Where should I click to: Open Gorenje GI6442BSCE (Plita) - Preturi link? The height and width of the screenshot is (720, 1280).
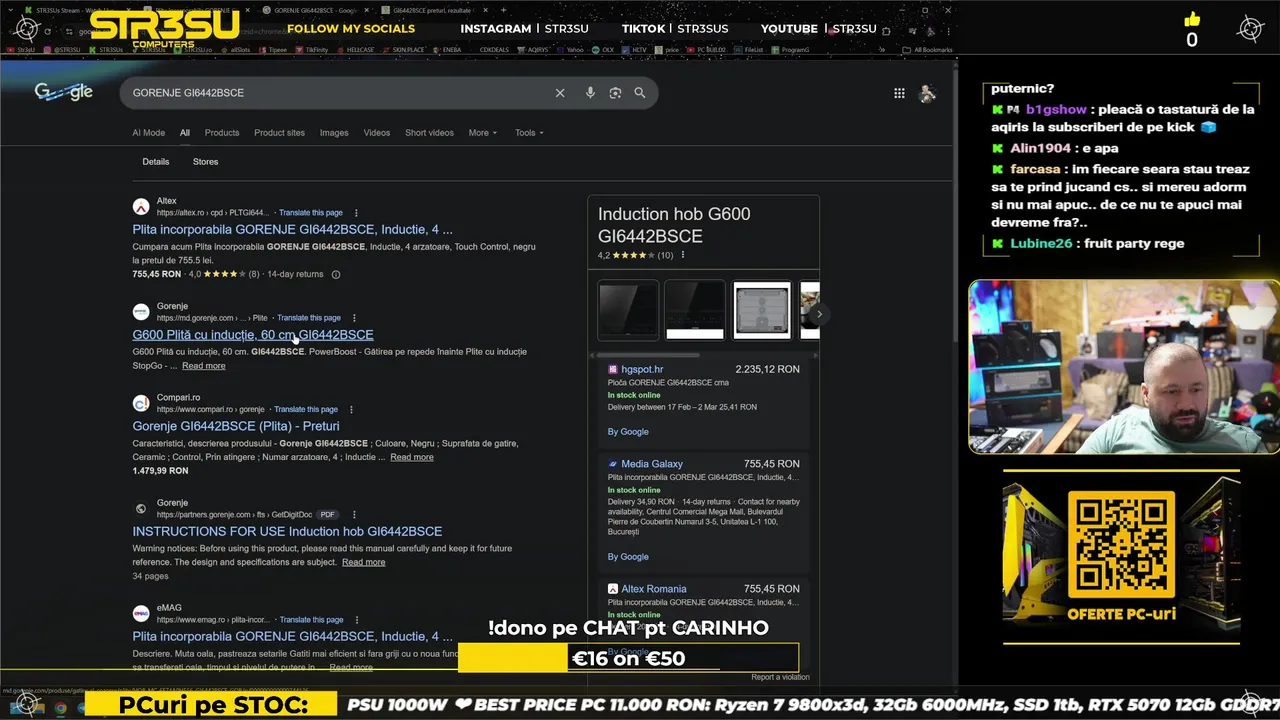pyautogui.click(x=236, y=426)
